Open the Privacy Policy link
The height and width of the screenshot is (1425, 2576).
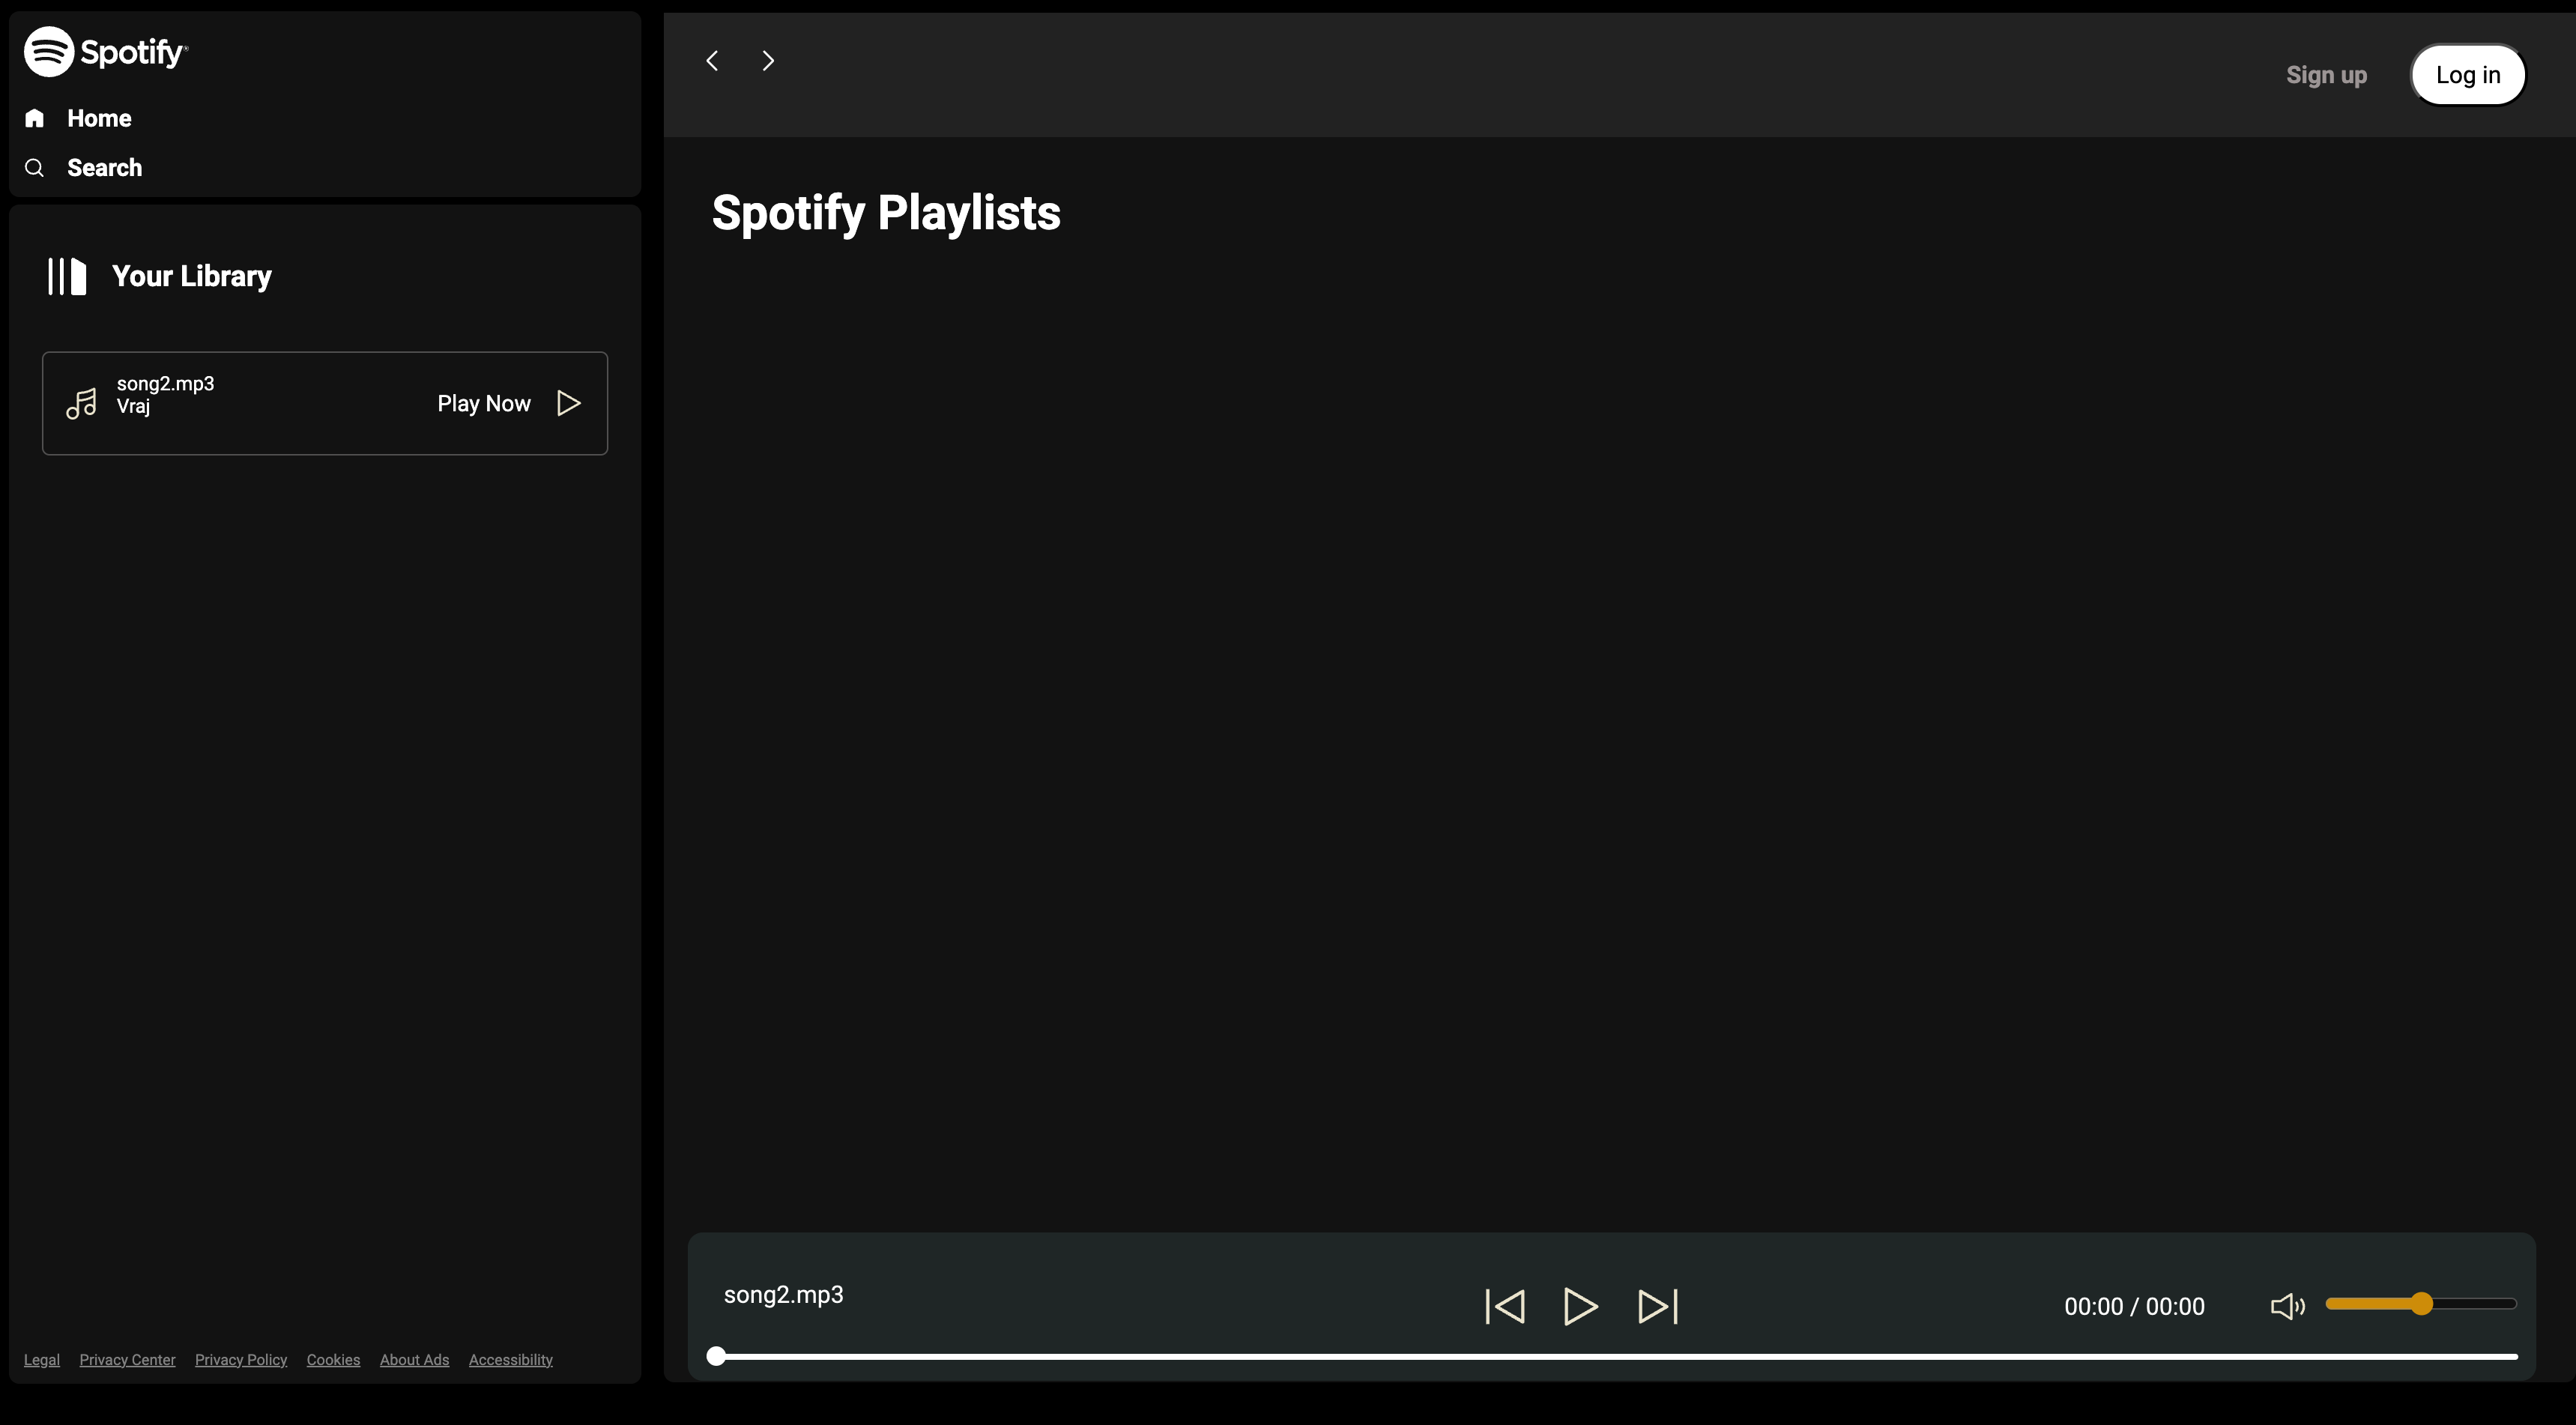pyautogui.click(x=241, y=1360)
